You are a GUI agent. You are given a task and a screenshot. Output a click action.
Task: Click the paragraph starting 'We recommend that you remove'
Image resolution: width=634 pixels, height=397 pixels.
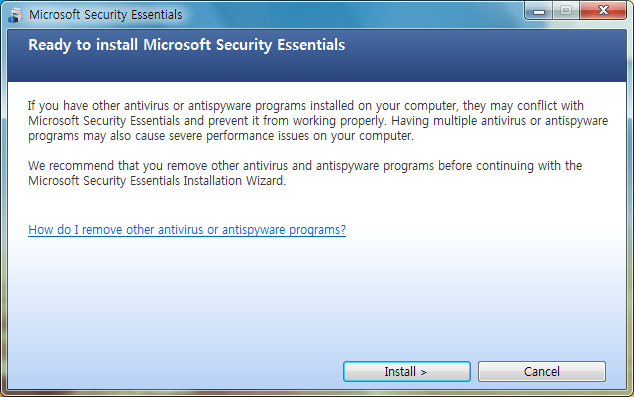click(305, 173)
